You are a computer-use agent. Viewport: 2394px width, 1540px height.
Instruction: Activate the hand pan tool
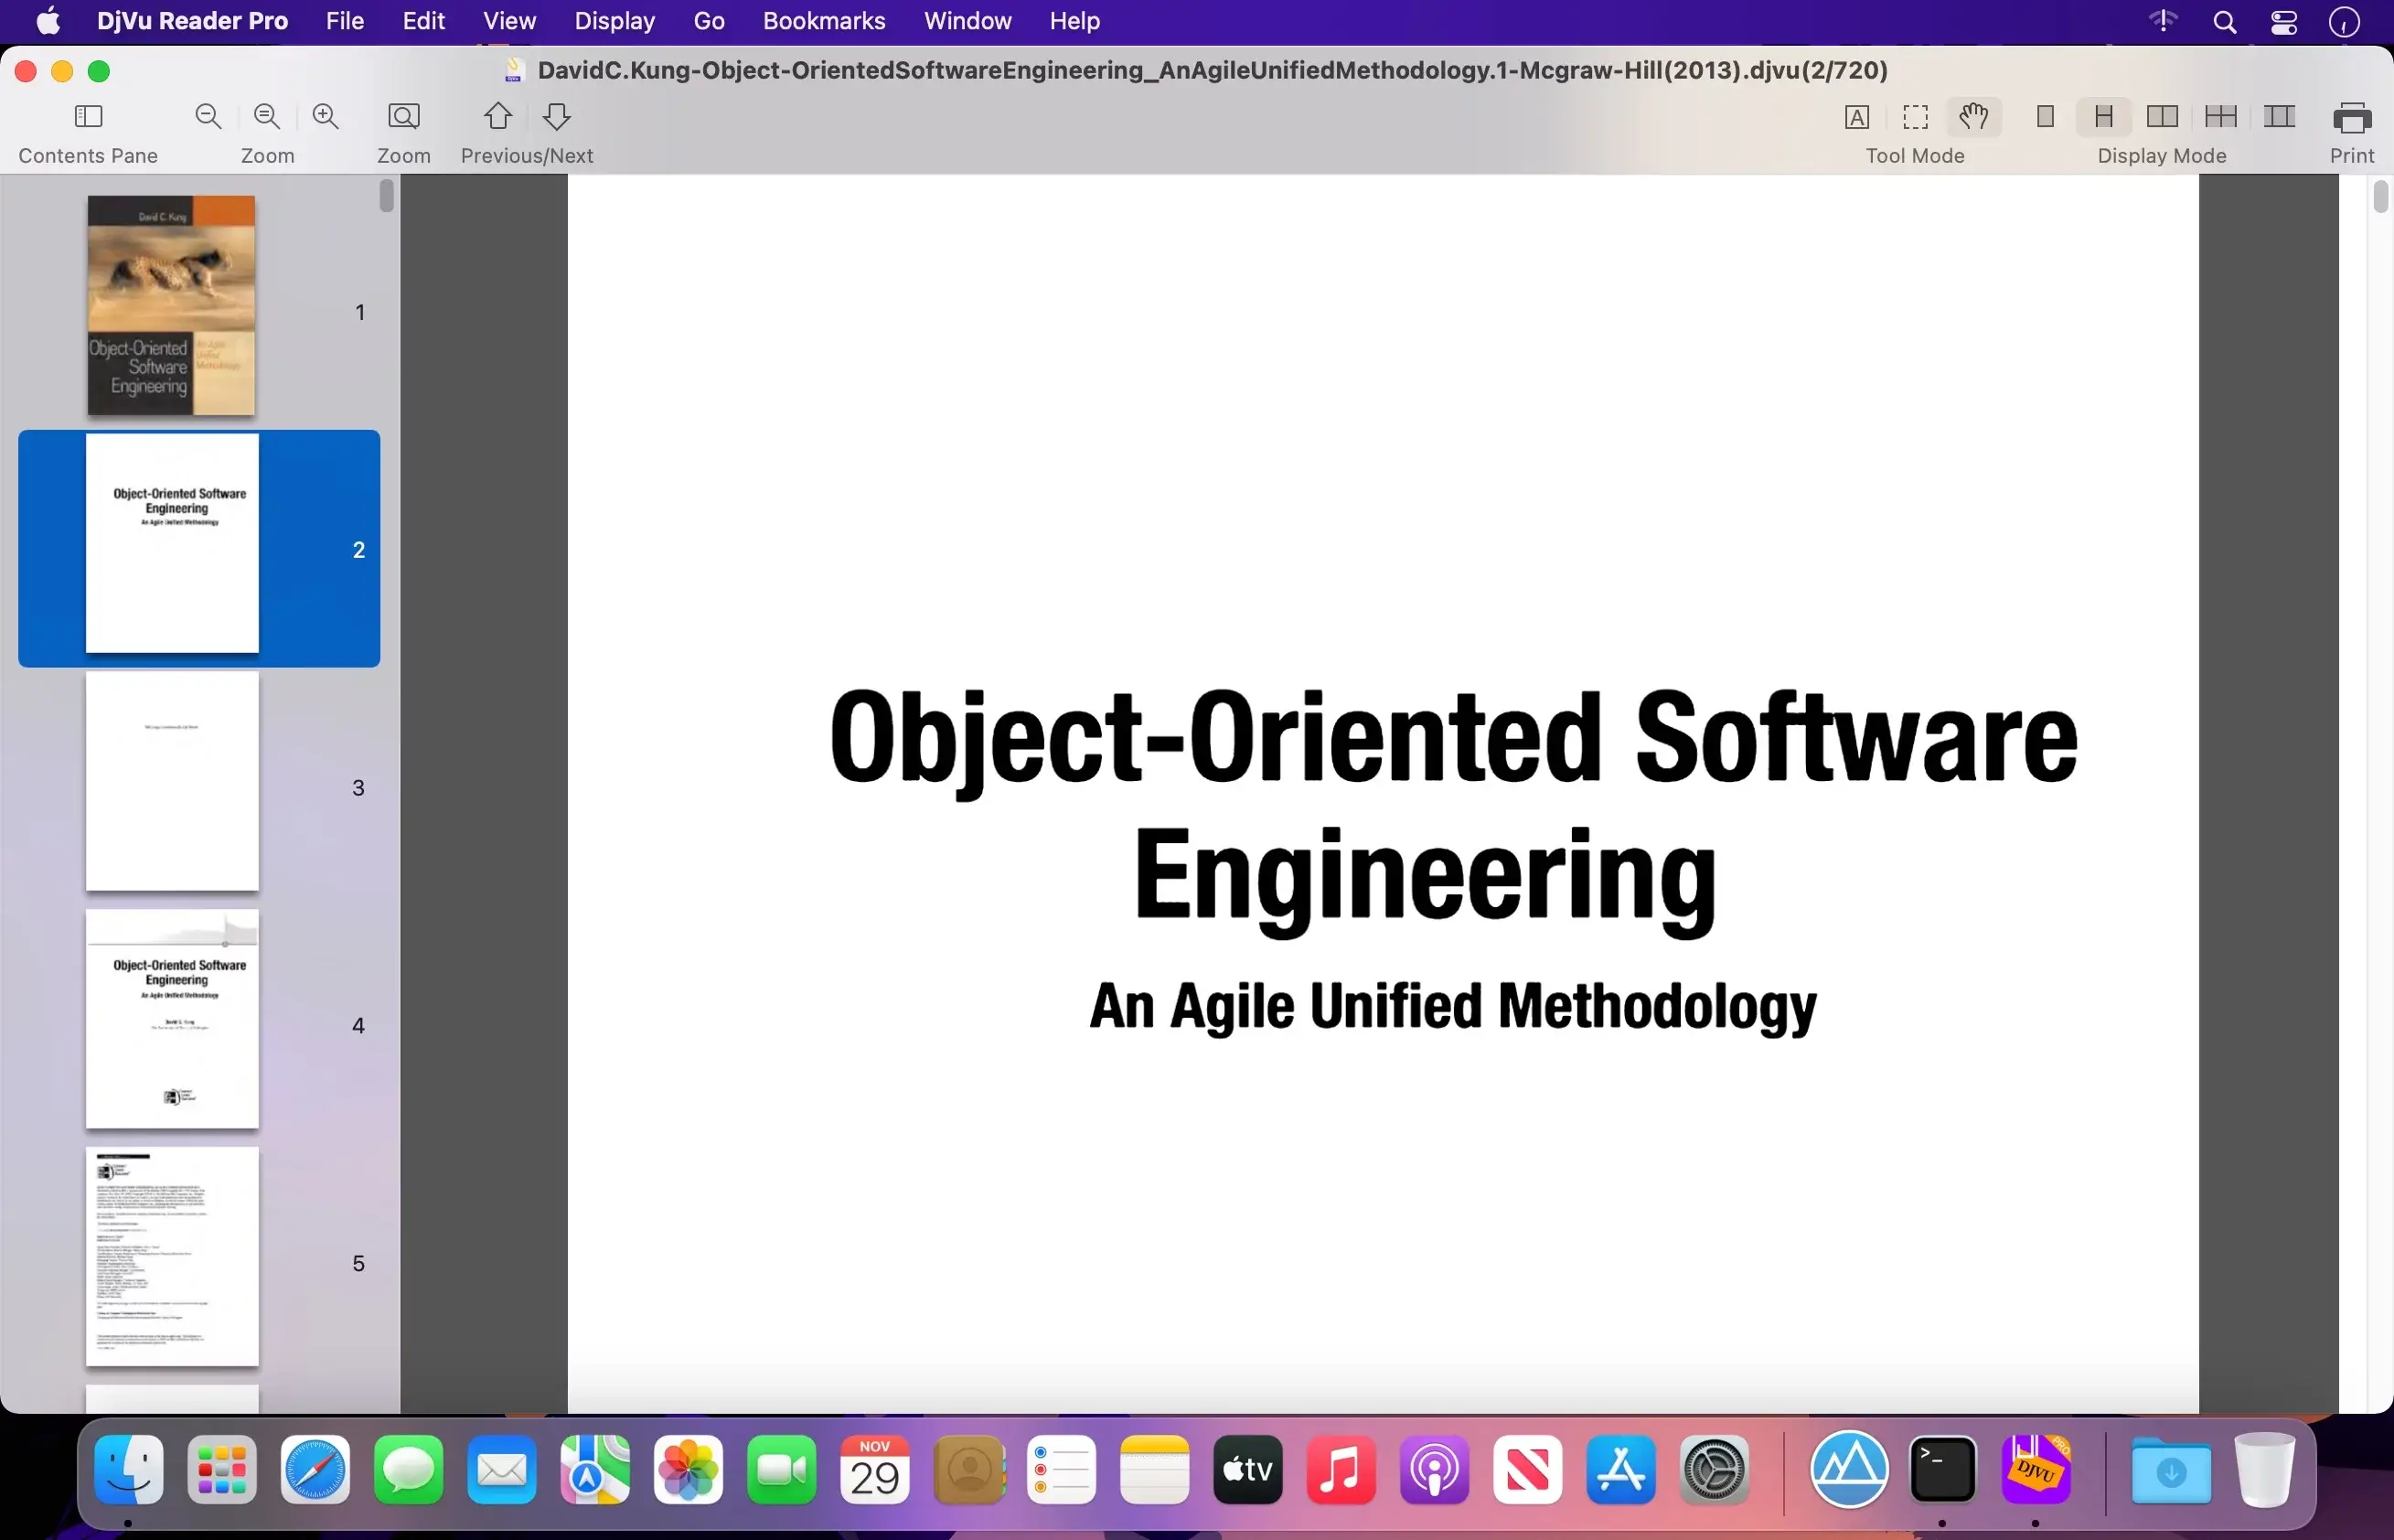tap(1974, 117)
